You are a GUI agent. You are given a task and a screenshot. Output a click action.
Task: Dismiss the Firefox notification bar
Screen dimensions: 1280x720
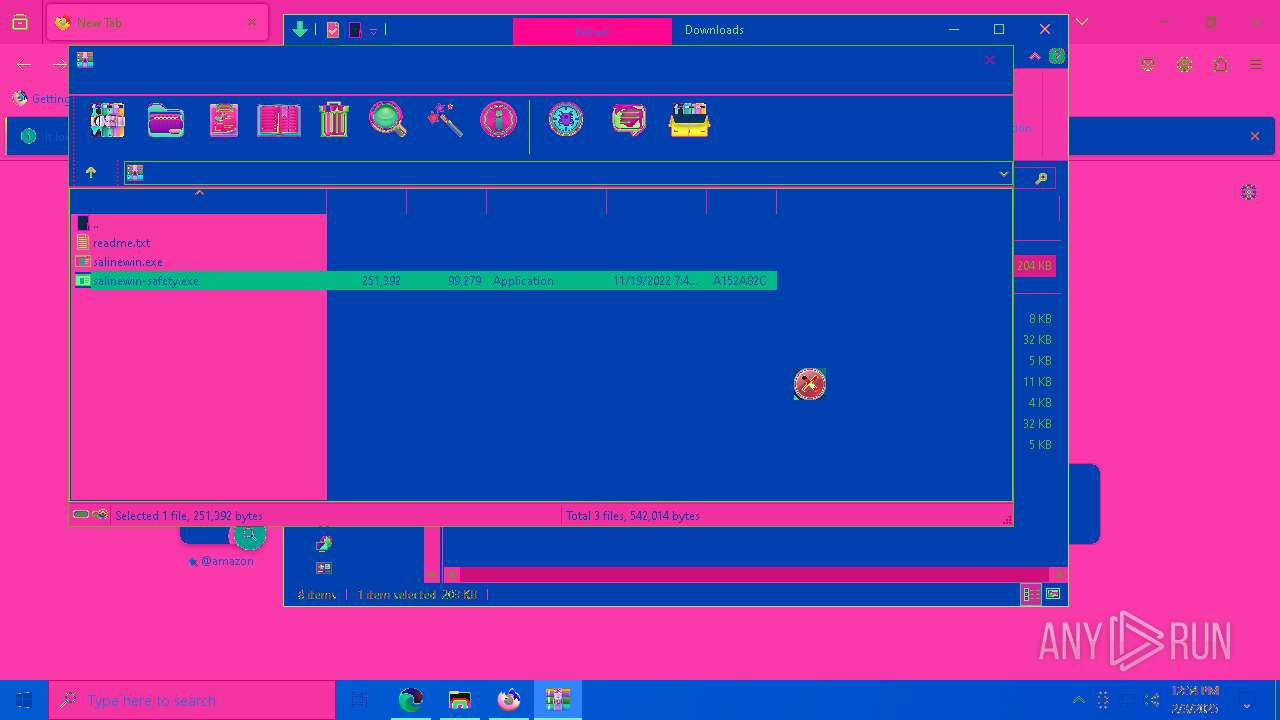pyautogui.click(x=1255, y=136)
